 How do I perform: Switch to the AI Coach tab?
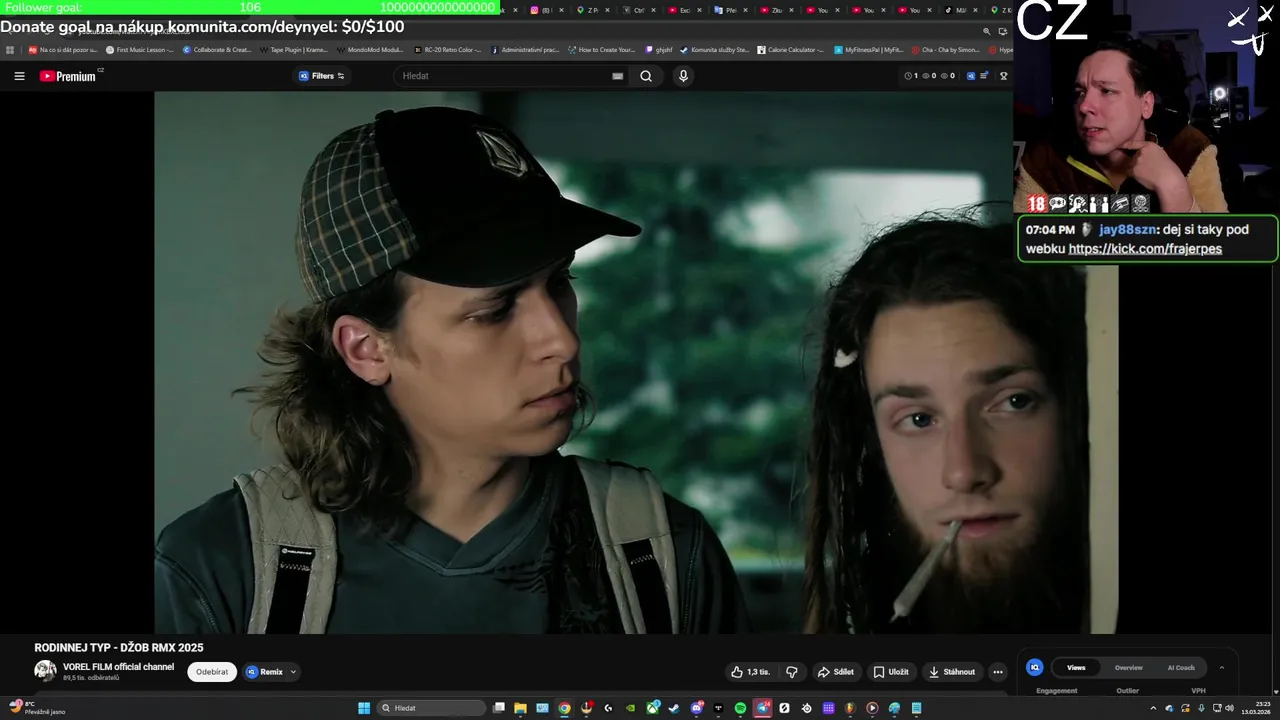(1181, 667)
